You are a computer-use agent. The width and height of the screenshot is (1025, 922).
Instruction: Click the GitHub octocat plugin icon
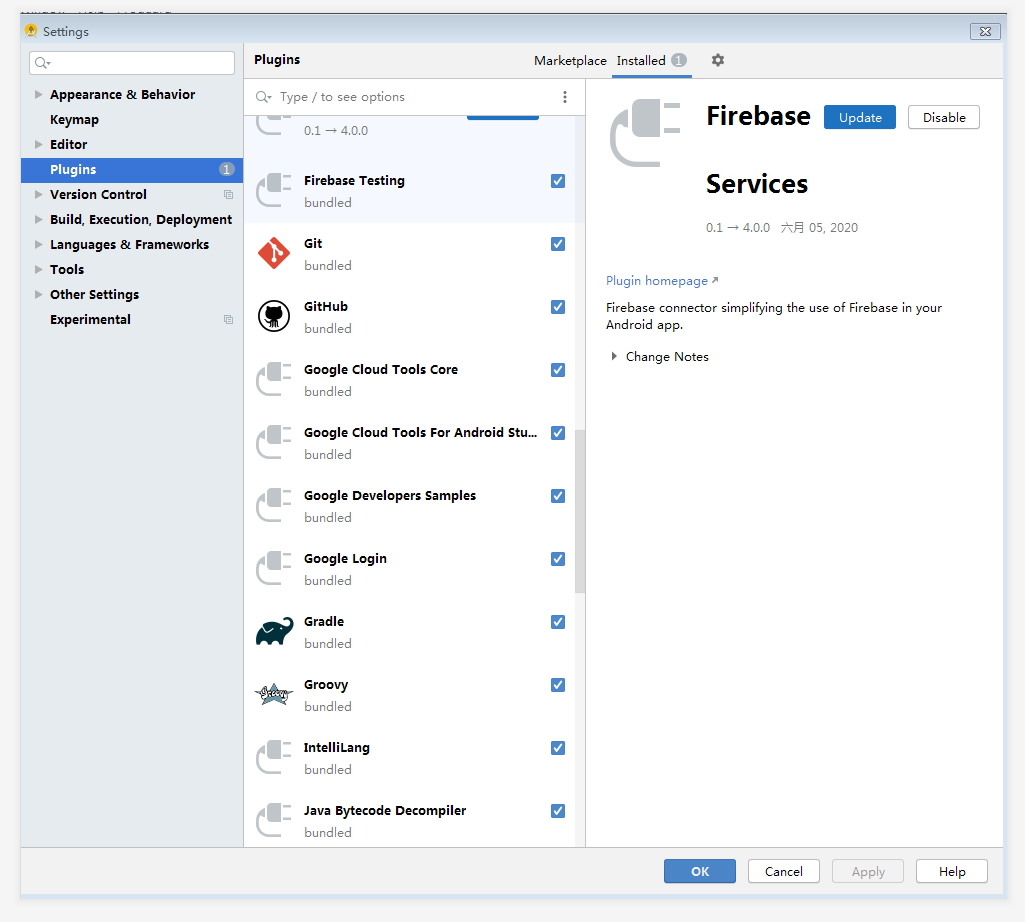pos(274,316)
